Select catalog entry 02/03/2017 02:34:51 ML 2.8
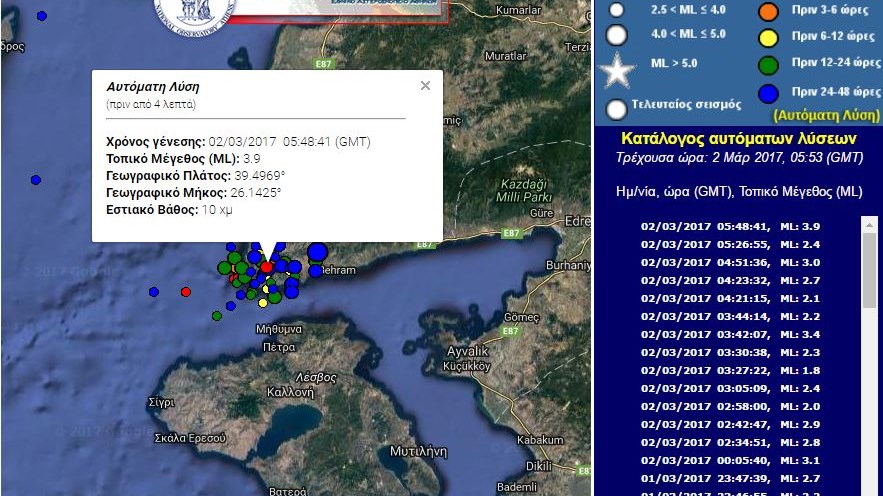883x496 pixels. click(730, 443)
